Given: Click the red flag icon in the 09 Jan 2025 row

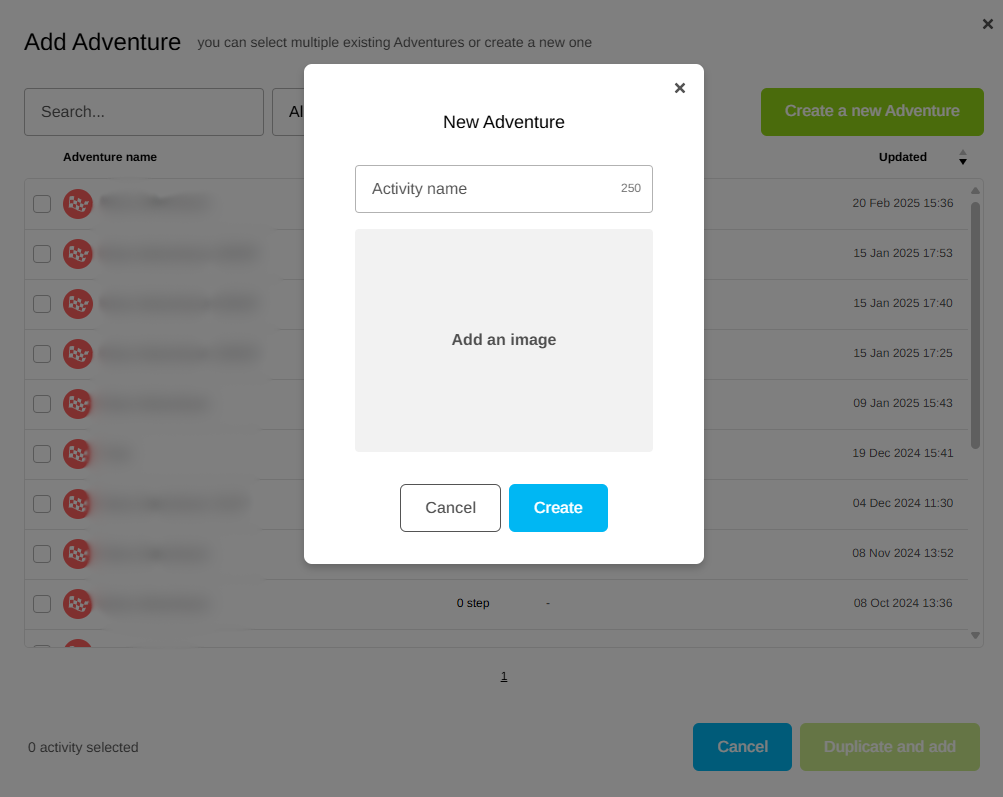Looking at the screenshot, I should [x=78, y=404].
